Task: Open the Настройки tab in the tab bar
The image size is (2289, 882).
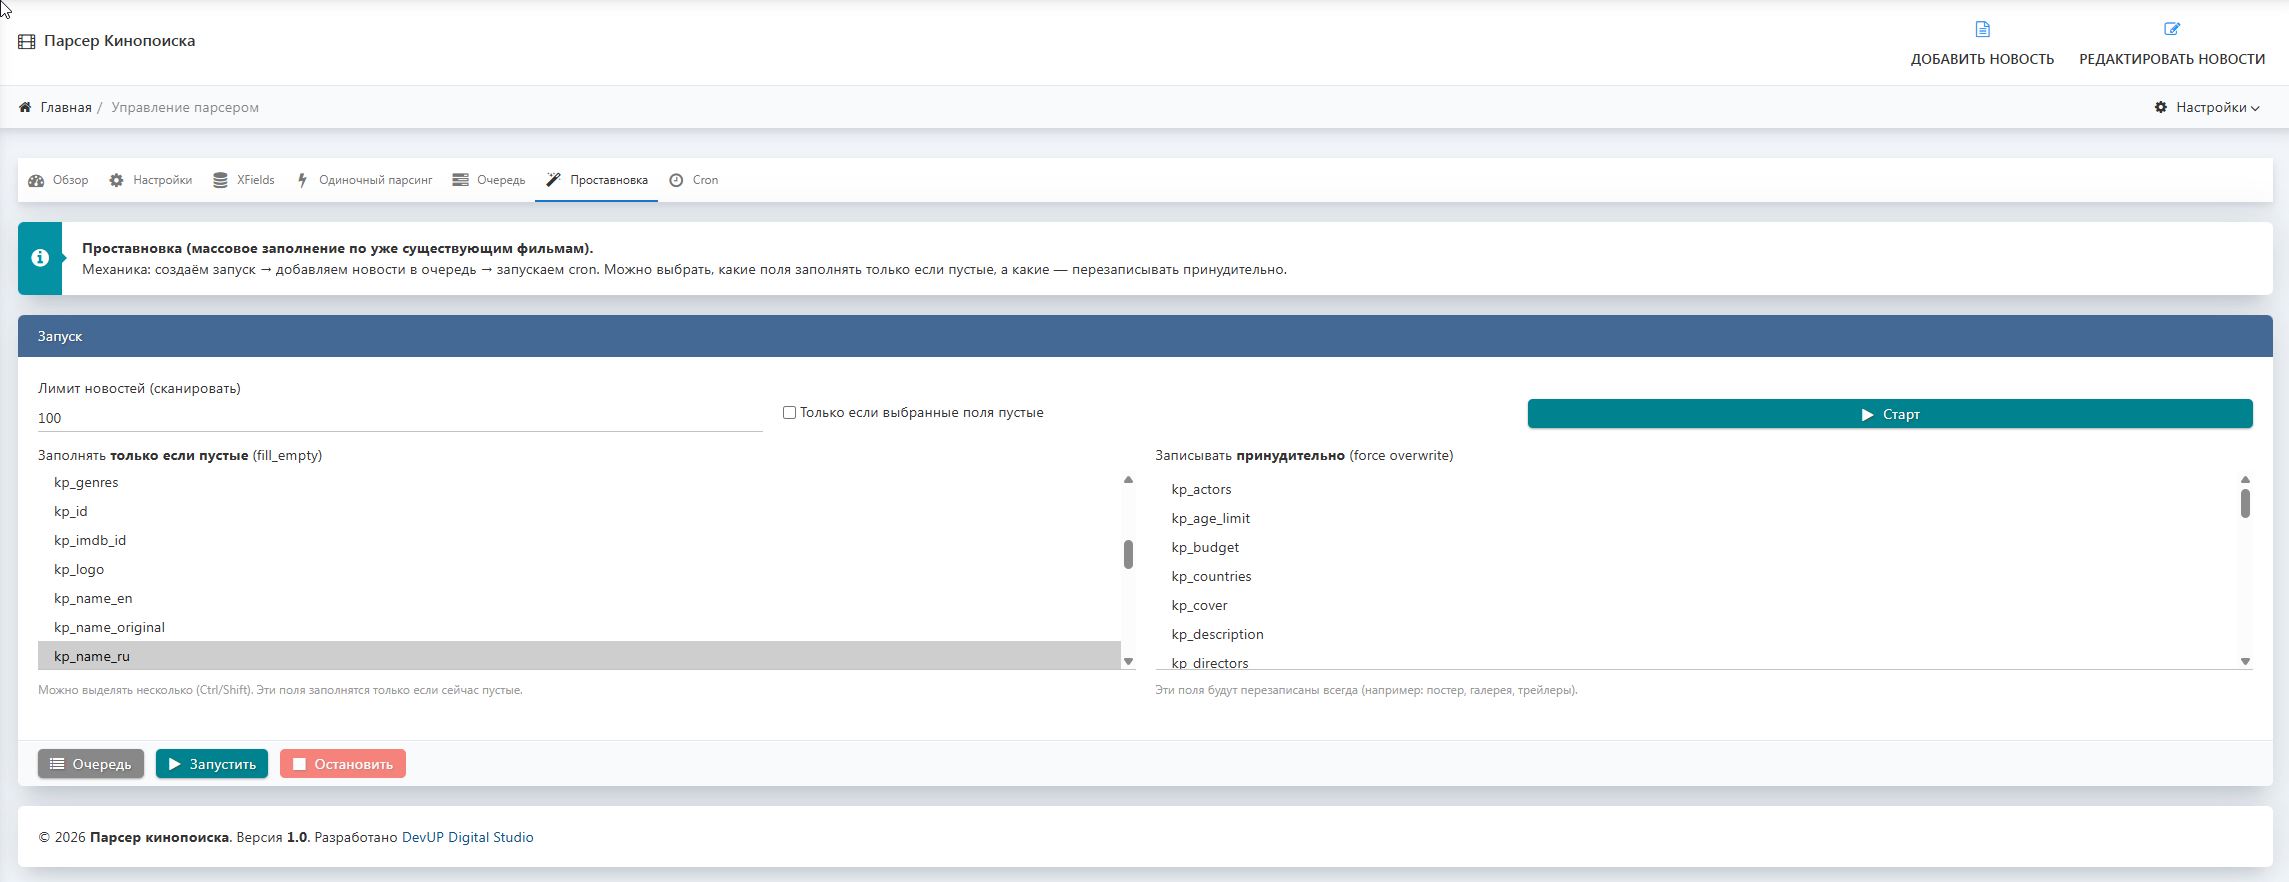Action: pos(151,181)
